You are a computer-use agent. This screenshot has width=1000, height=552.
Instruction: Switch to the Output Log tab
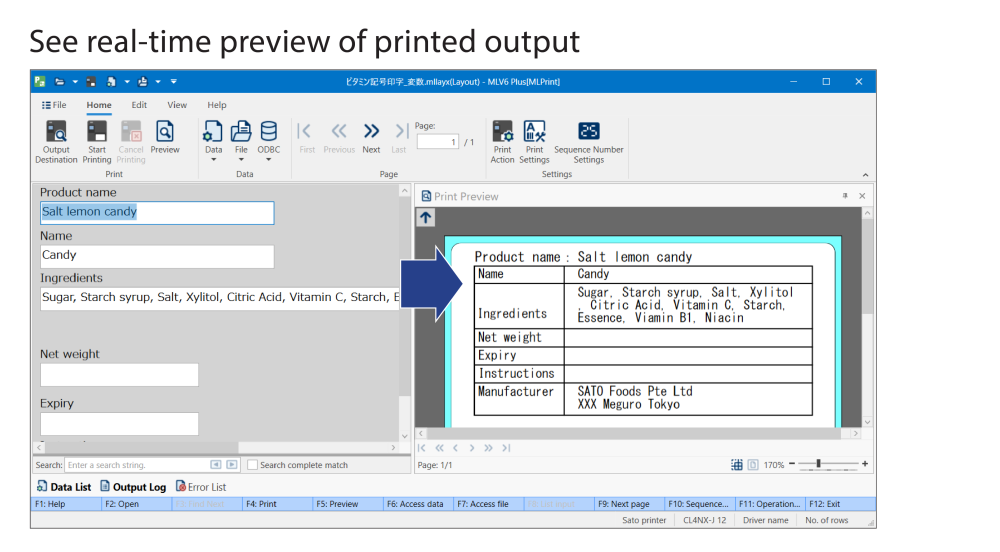[133, 487]
